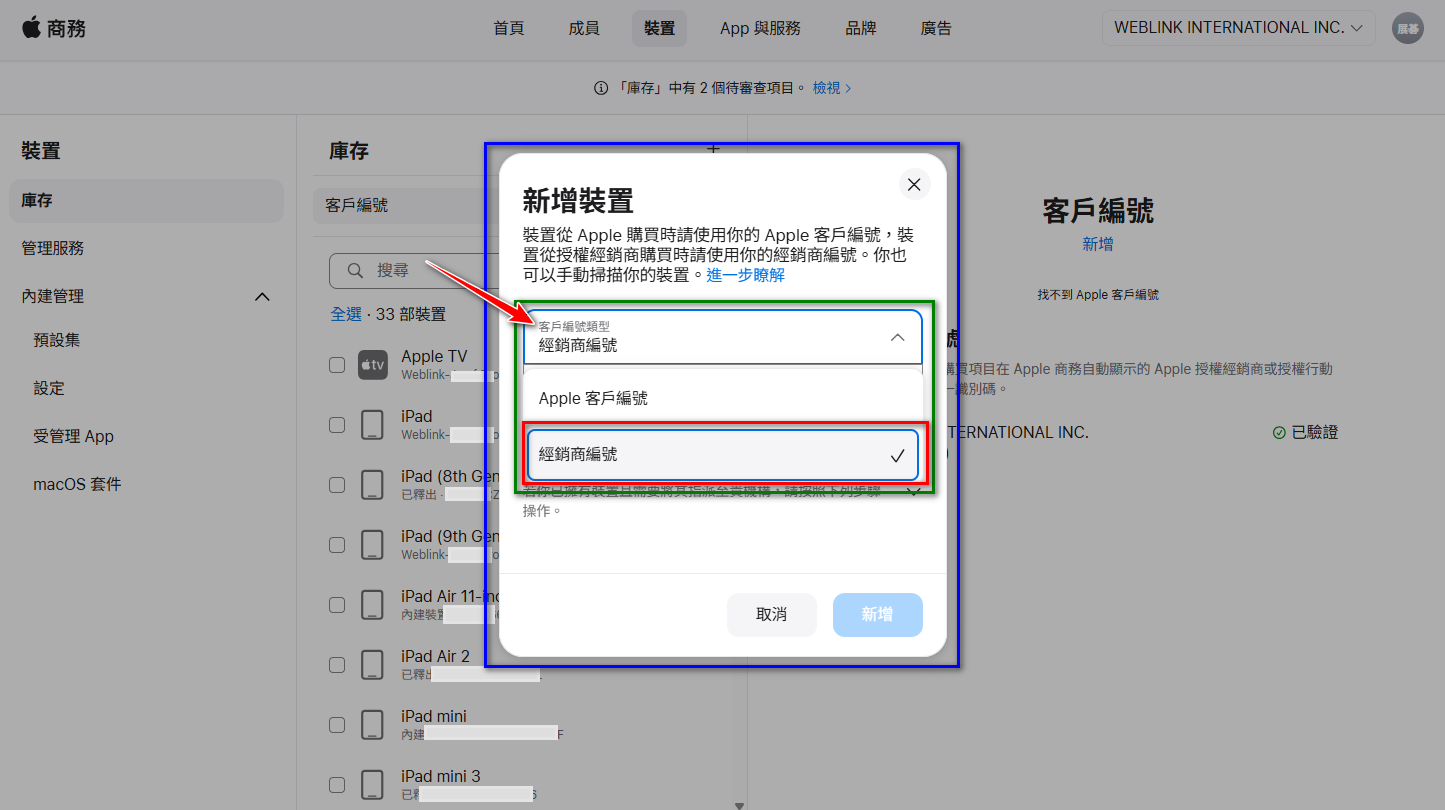1445x810 pixels.
Task: Click the 搜尋 input field
Action: pos(410,270)
